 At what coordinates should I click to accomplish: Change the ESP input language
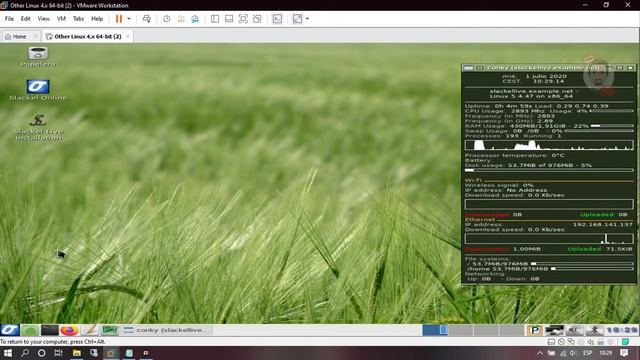point(587,353)
